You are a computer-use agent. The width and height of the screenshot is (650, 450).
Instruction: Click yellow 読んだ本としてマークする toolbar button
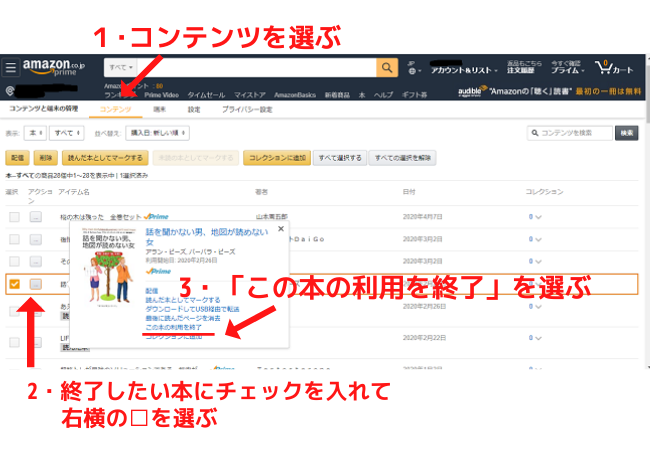(105, 158)
